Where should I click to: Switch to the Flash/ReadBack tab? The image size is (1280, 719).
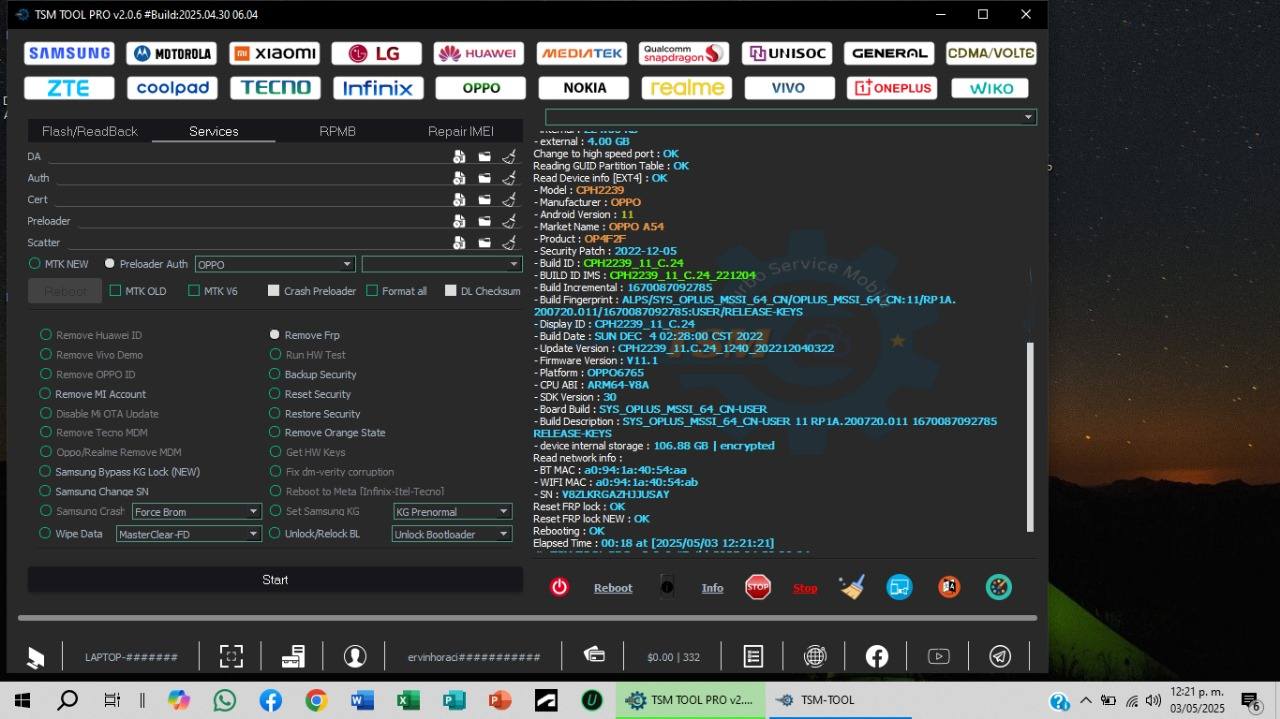pos(90,131)
